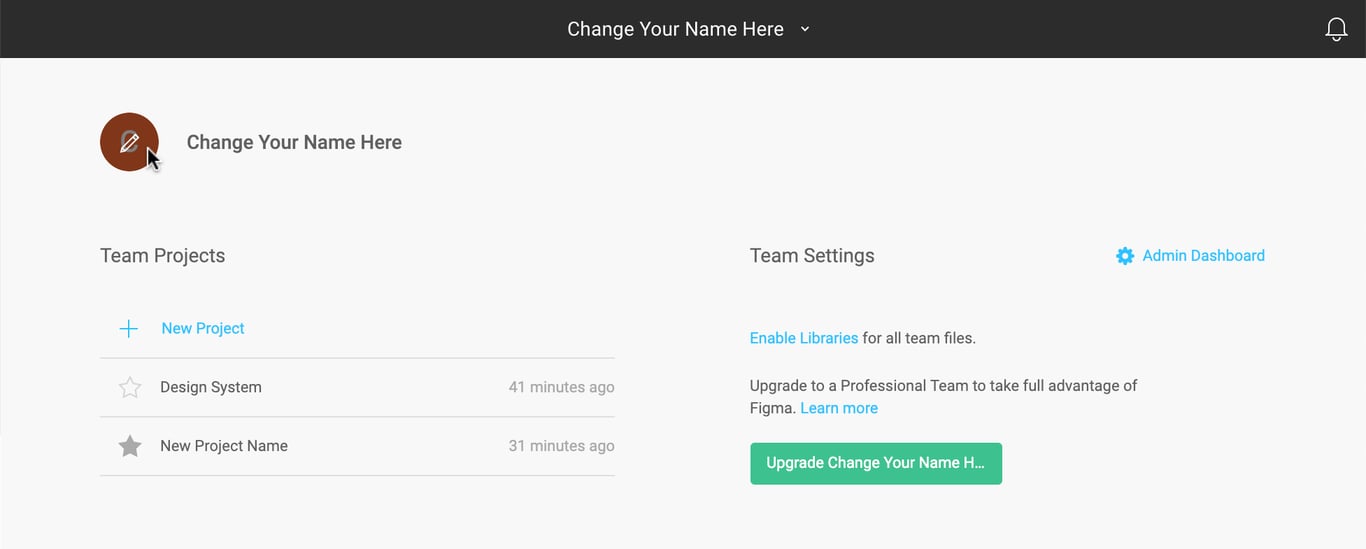This screenshot has width=1366, height=549.
Task: Open the notifications bell
Action: point(1336,29)
